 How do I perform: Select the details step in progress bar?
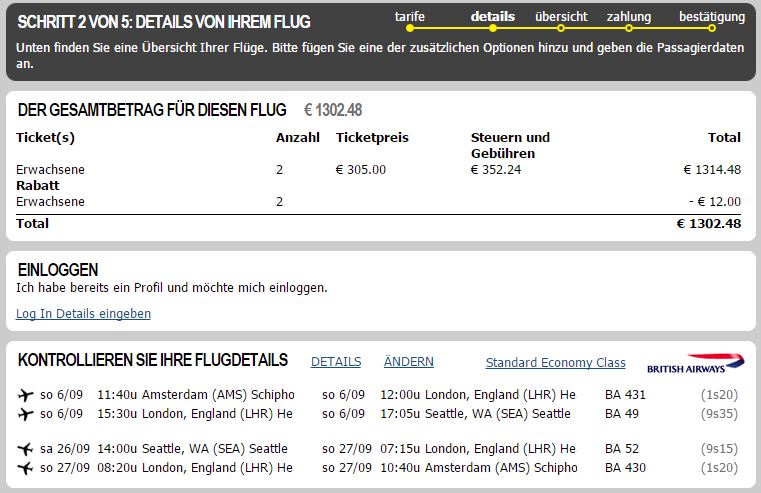point(492,17)
